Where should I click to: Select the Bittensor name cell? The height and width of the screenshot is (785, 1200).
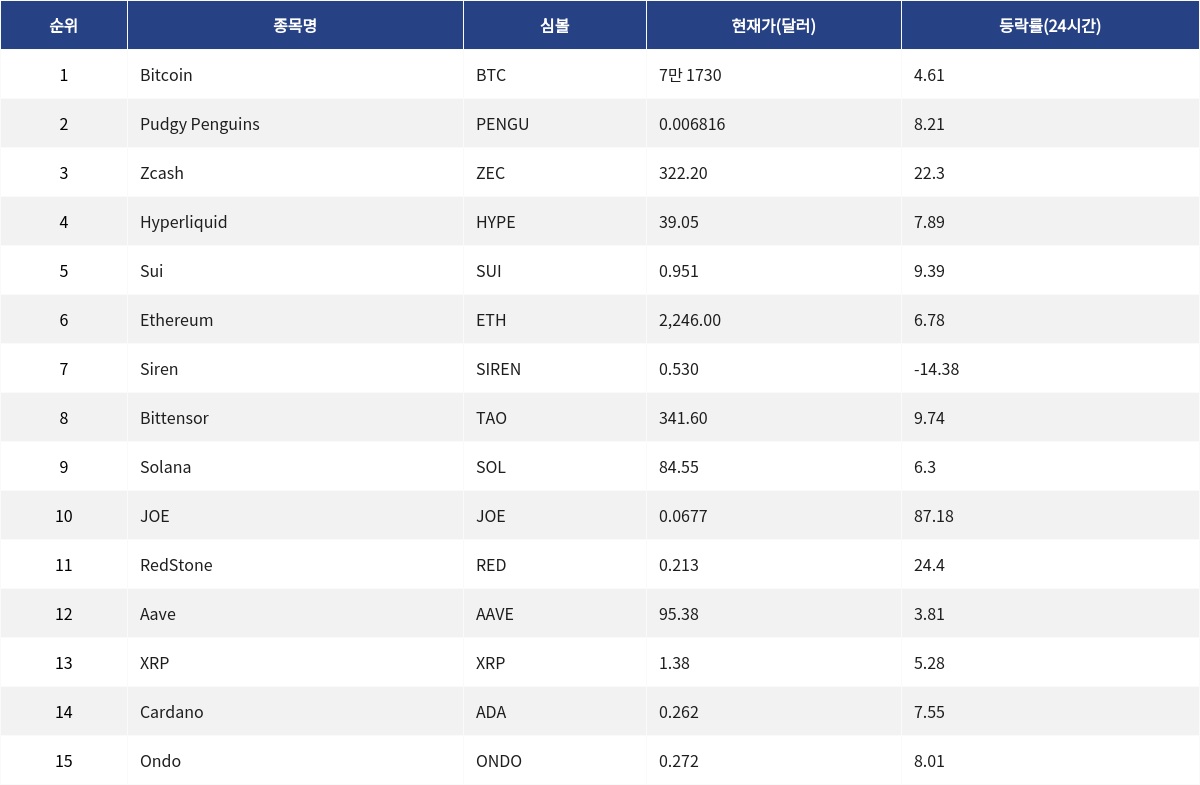click(x=174, y=418)
